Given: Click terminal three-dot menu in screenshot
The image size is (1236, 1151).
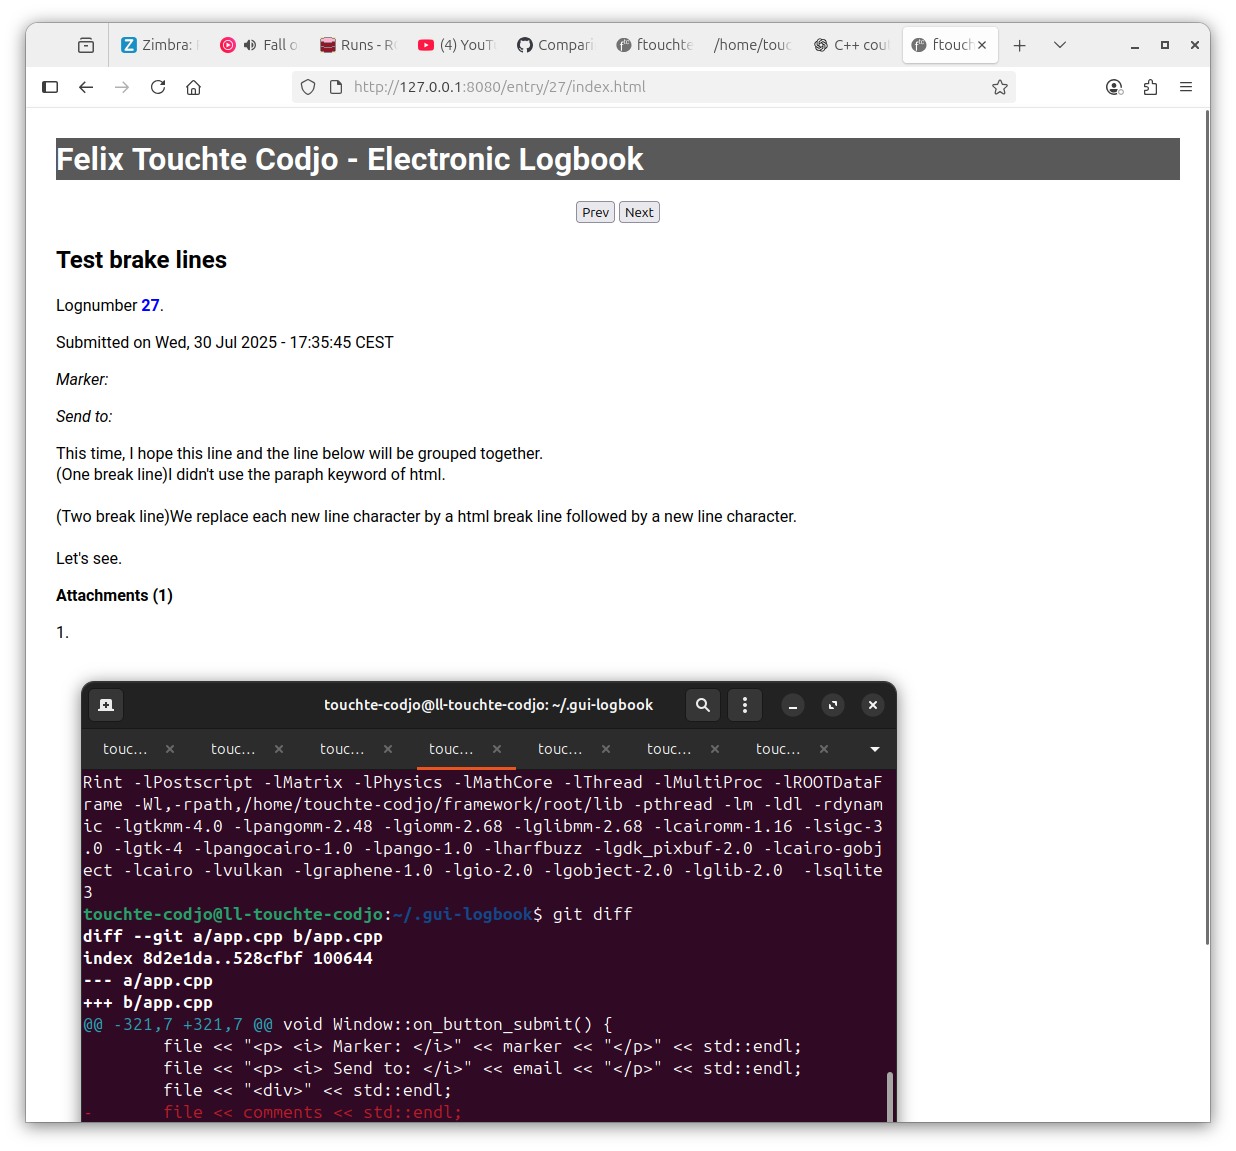Looking at the screenshot, I should click(x=745, y=705).
